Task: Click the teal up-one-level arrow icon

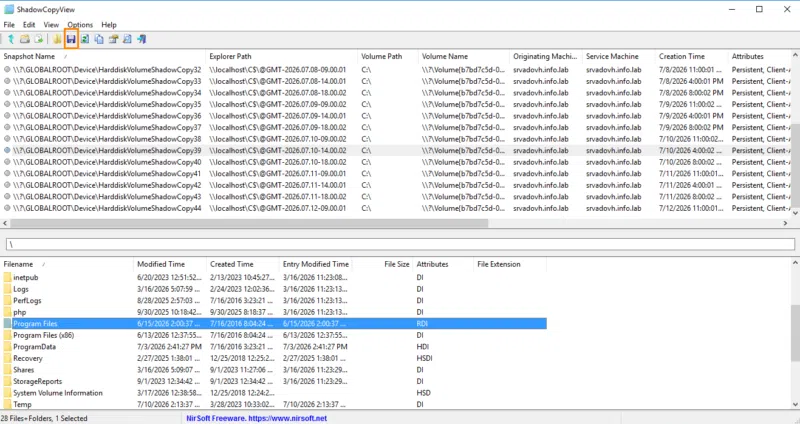Action: click(x=11, y=39)
